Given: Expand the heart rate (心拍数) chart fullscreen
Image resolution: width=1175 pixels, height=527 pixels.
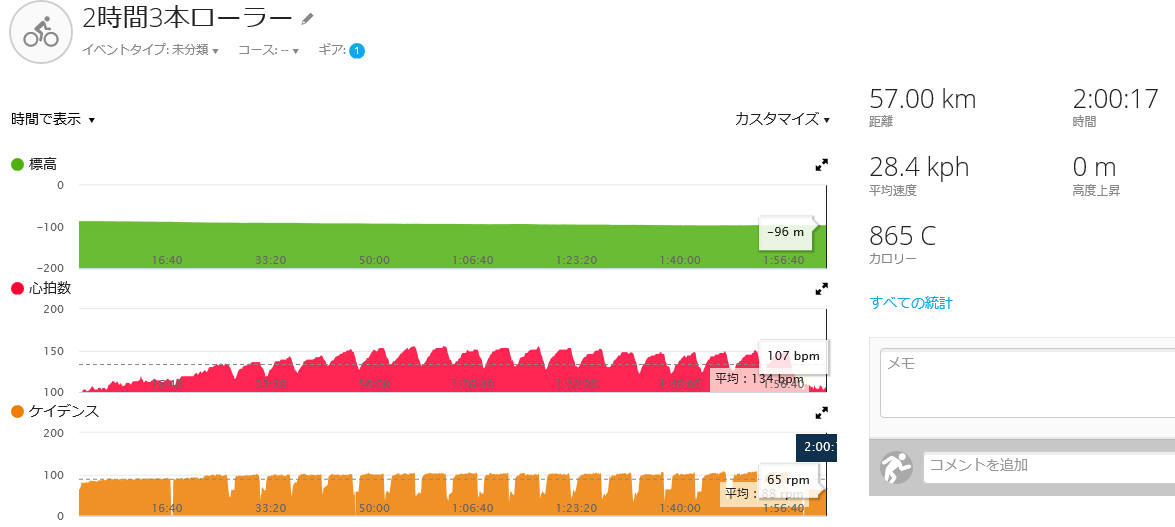Looking at the screenshot, I should tap(821, 289).
